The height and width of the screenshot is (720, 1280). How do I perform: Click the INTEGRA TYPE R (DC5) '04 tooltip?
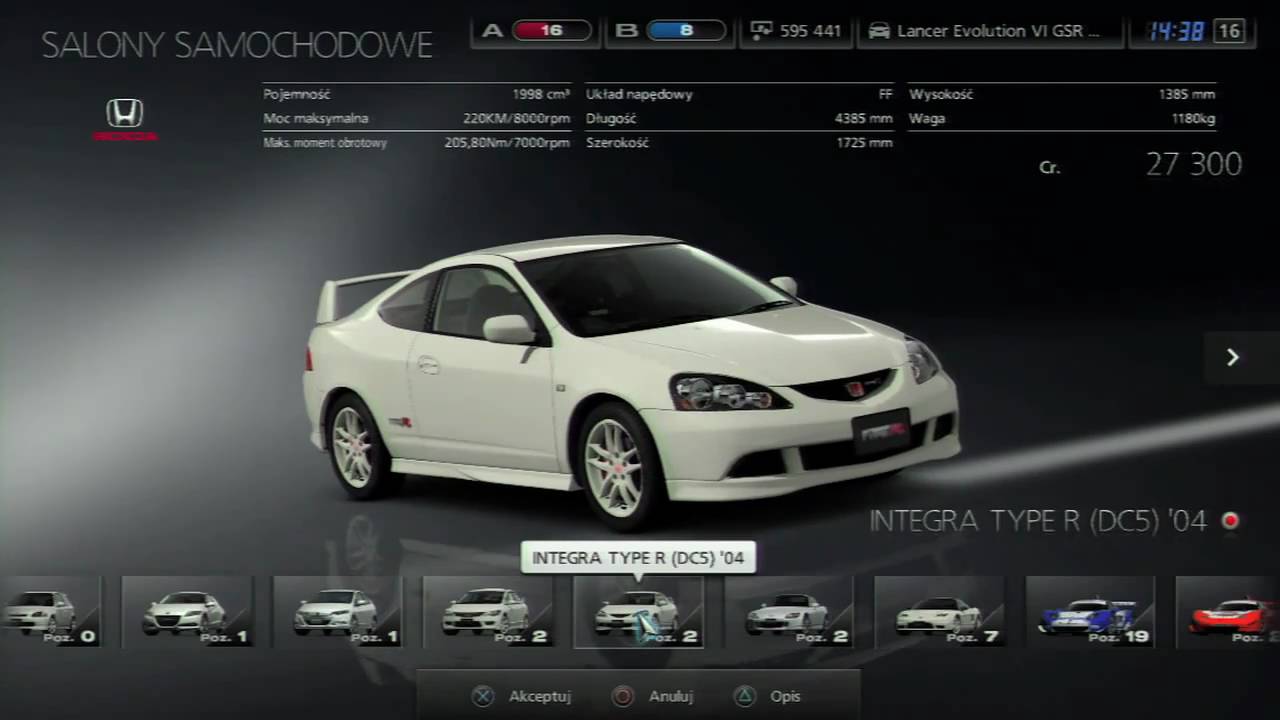(638, 557)
